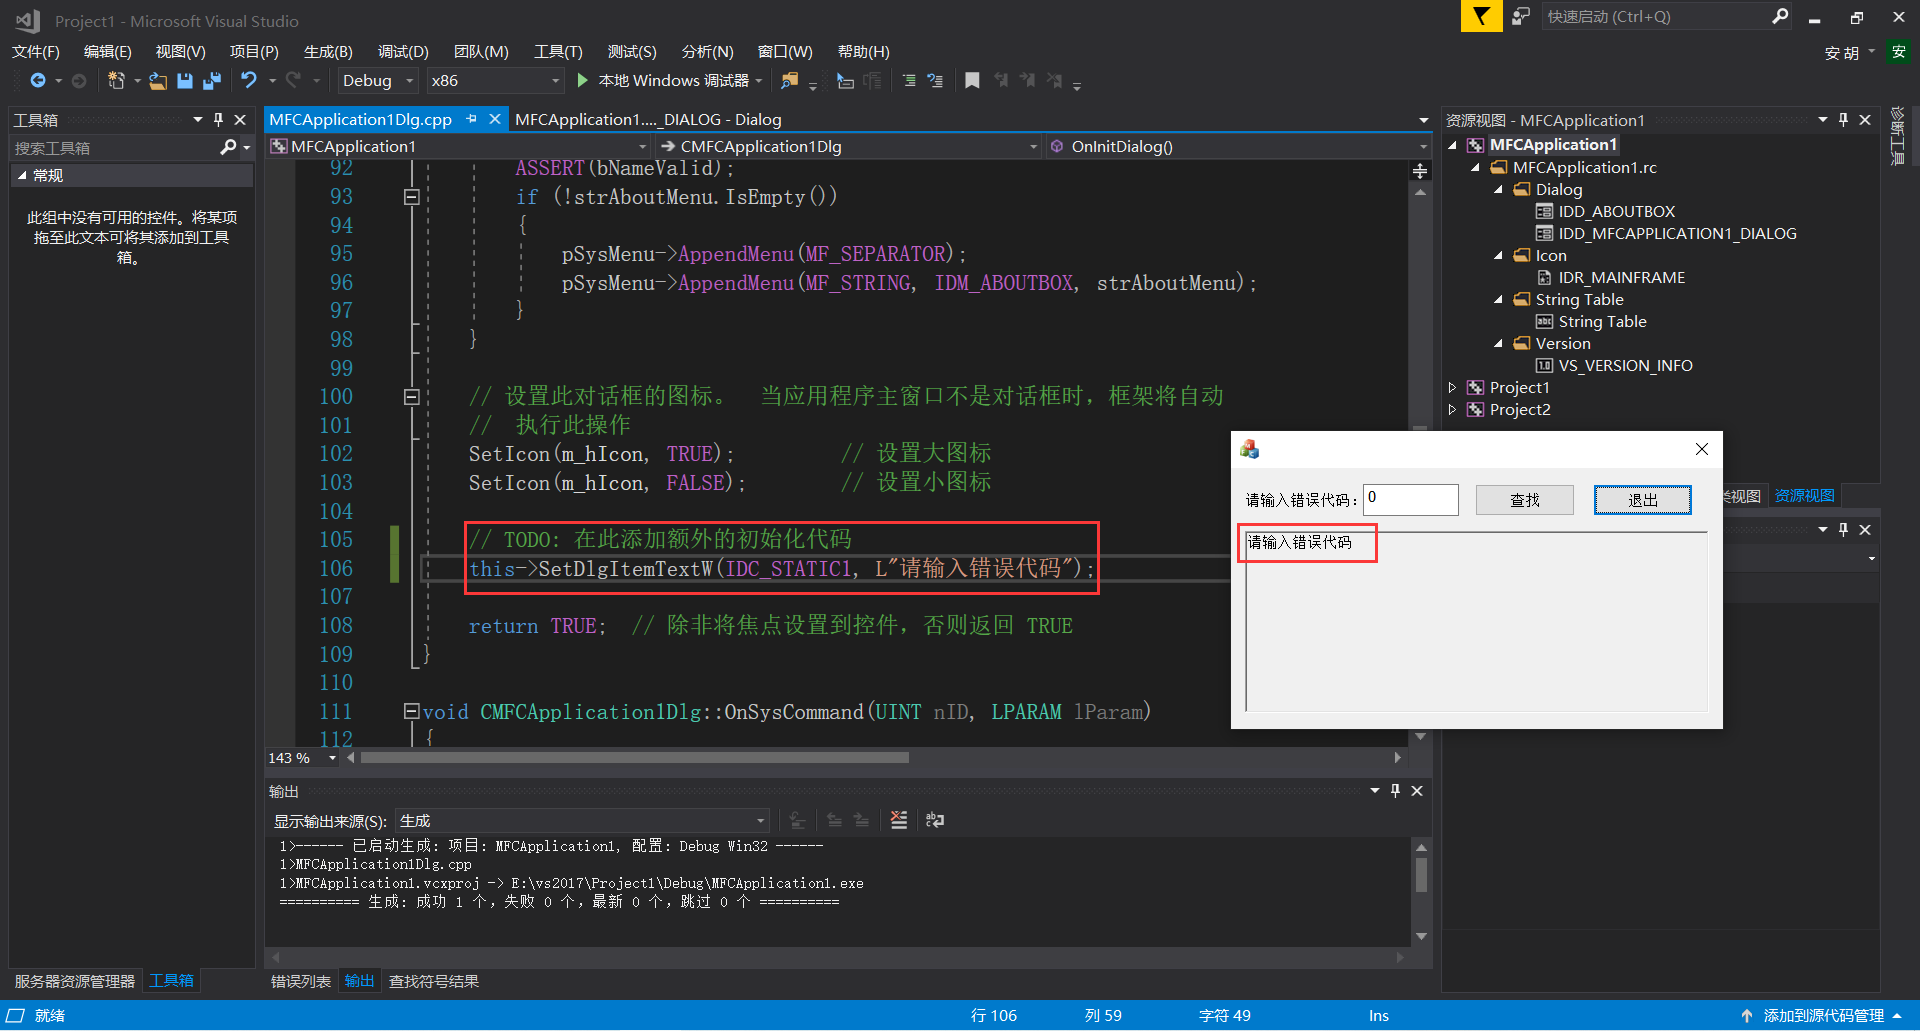The width and height of the screenshot is (1920, 1031).
Task: Click the Save file icon
Action: click(185, 81)
